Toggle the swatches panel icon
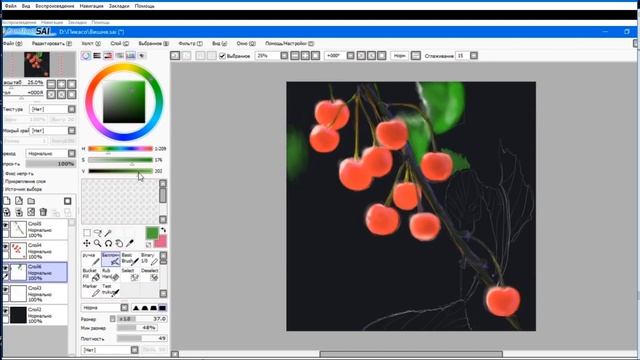Viewport: 640px width, 360px height. [x=131, y=56]
